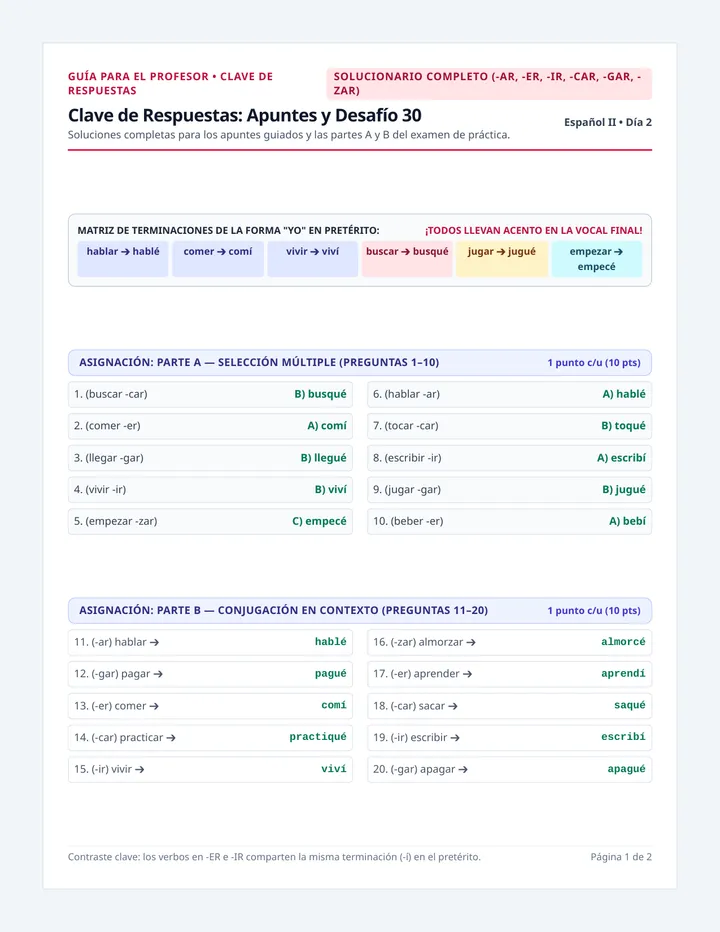
Task: Click answer 'A) hablé' in row 6
Action: tap(624, 394)
